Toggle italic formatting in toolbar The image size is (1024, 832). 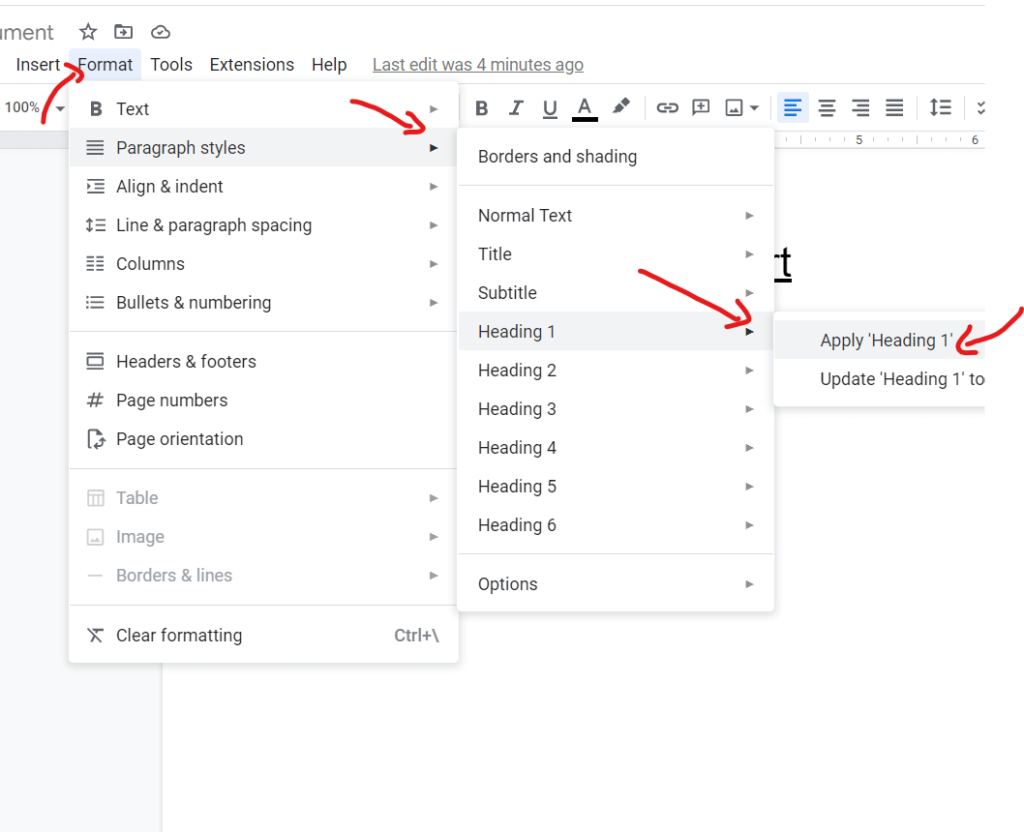(x=516, y=108)
